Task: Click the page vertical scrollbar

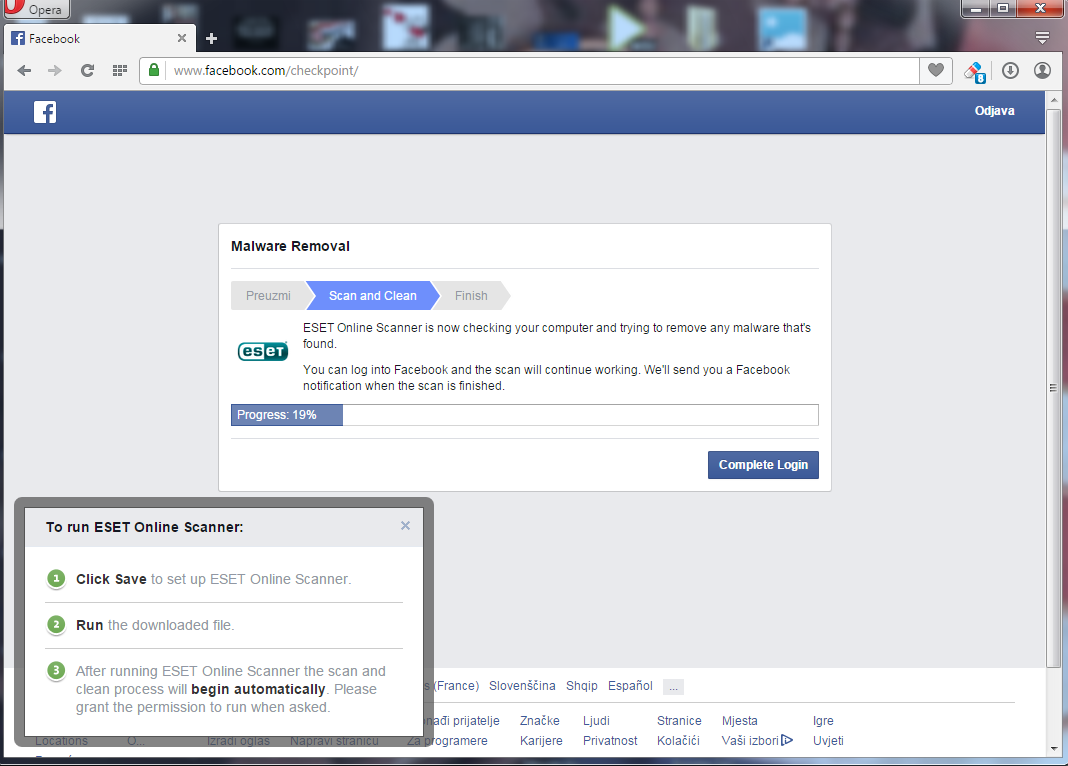Action: coord(1053,387)
